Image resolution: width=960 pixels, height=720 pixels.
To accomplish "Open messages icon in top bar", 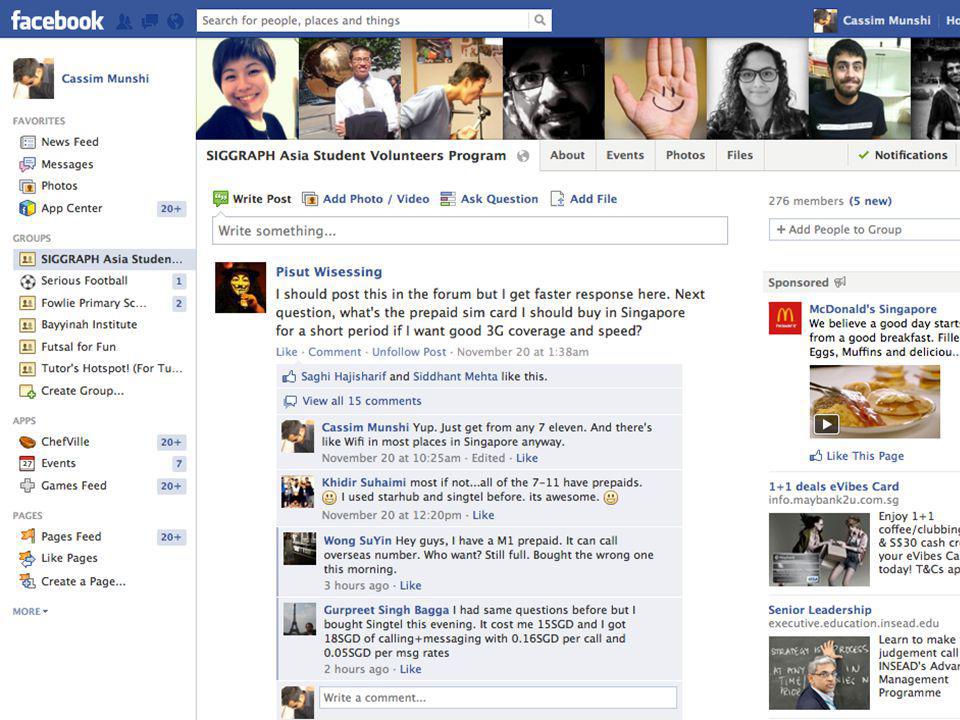I will click(150, 21).
